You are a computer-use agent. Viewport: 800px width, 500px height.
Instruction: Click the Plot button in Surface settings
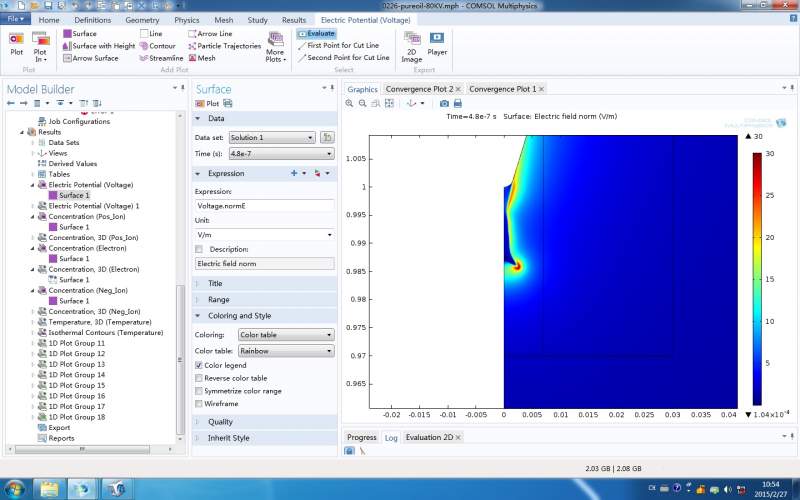pos(208,103)
